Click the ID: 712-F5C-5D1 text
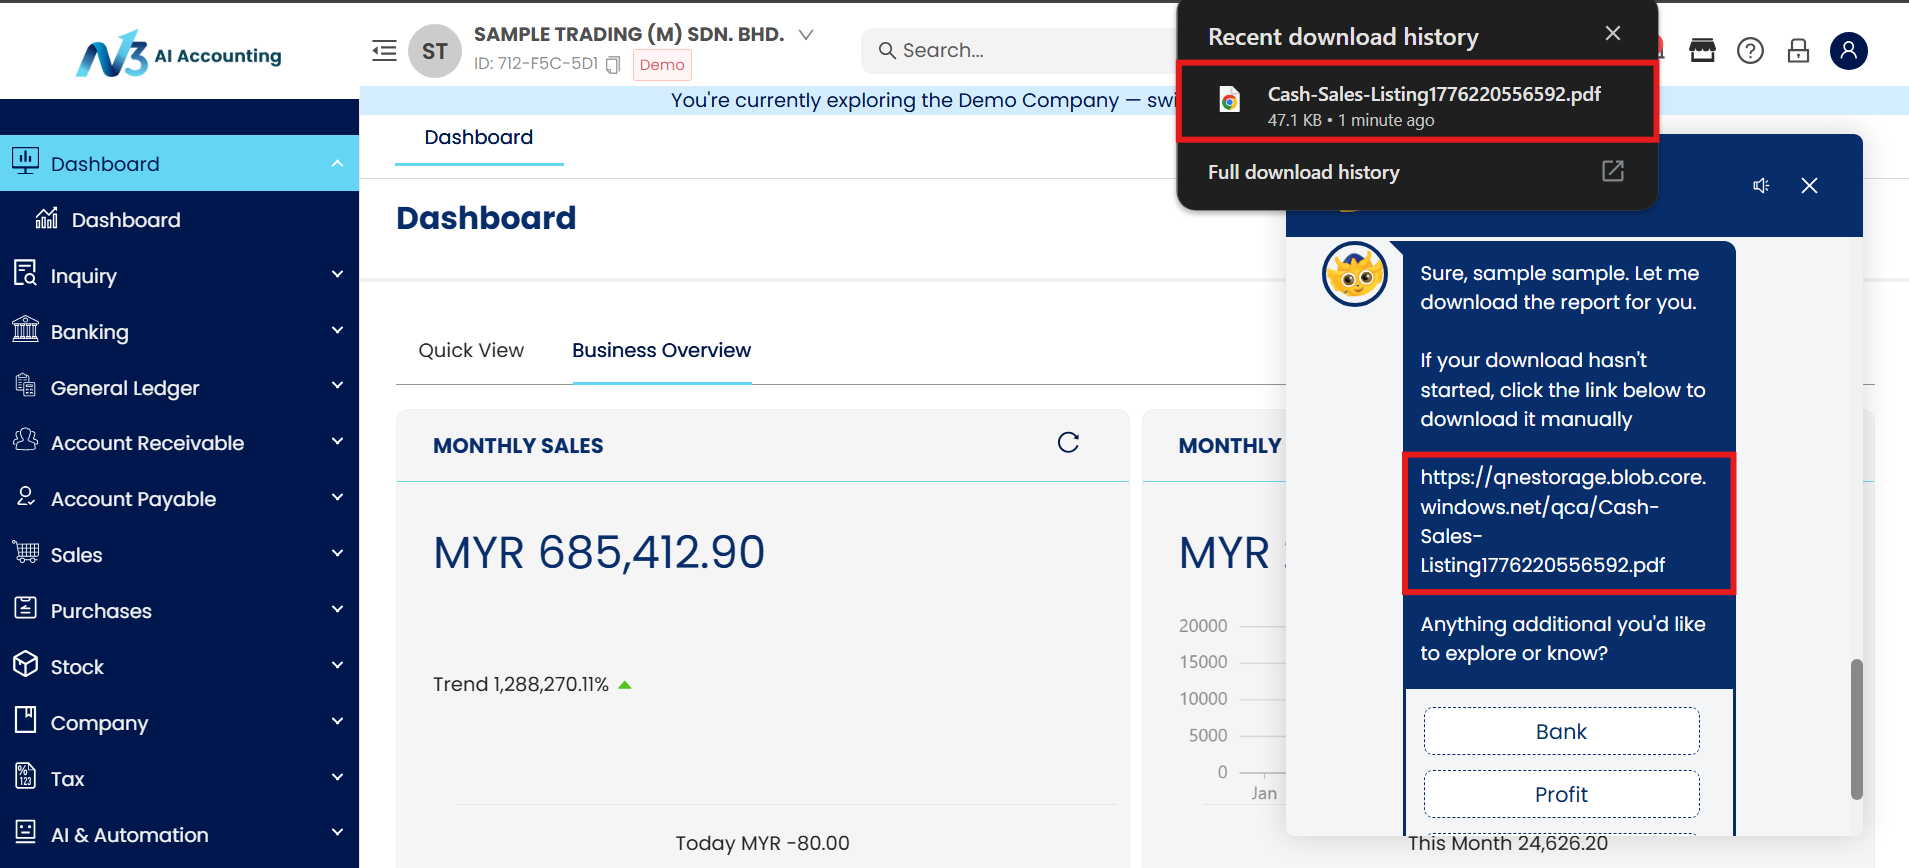The height and width of the screenshot is (868, 1909). tap(536, 64)
